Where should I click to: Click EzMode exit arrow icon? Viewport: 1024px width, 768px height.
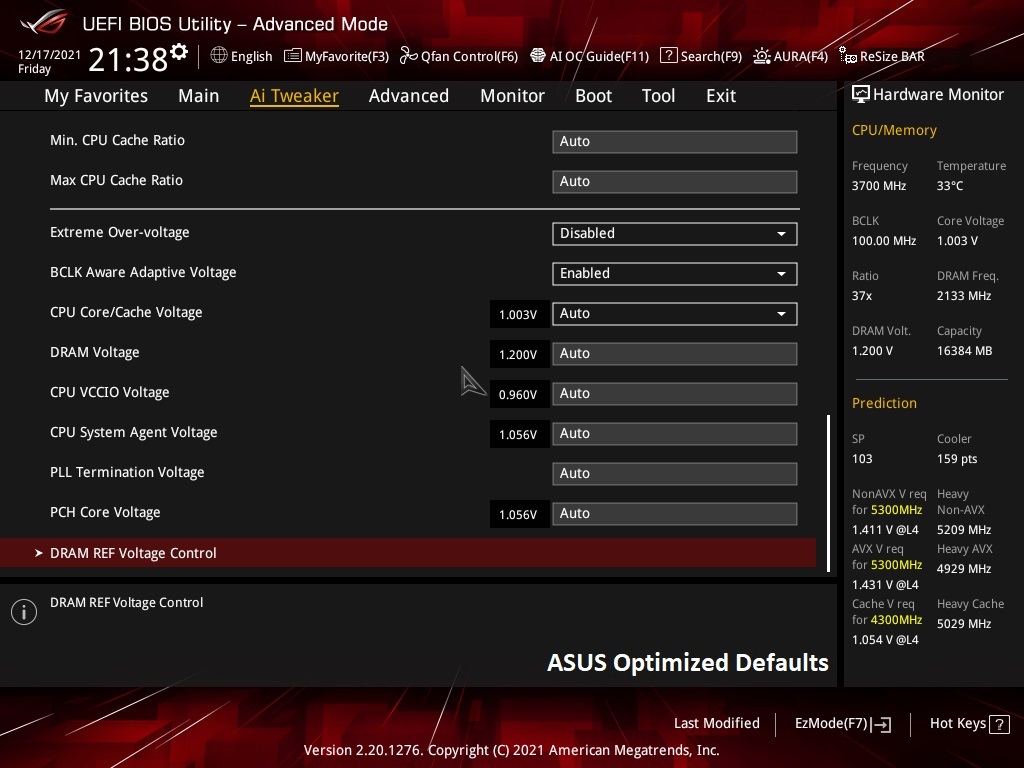pos(882,724)
